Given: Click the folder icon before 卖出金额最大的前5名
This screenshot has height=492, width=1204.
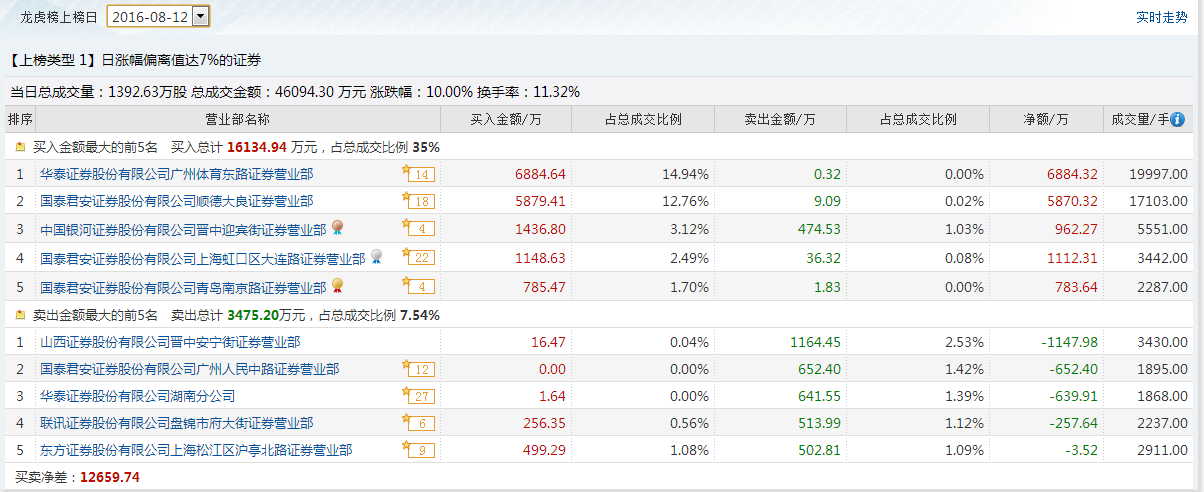Looking at the screenshot, I should [x=20, y=315].
